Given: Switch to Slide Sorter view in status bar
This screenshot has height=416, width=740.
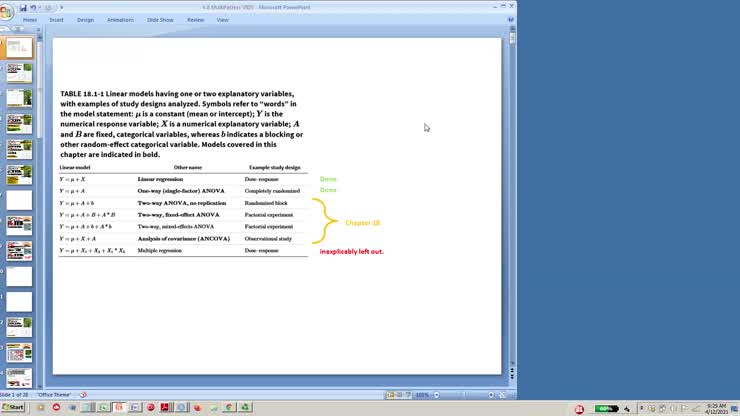Looking at the screenshot, I should [x=399, y=395].
